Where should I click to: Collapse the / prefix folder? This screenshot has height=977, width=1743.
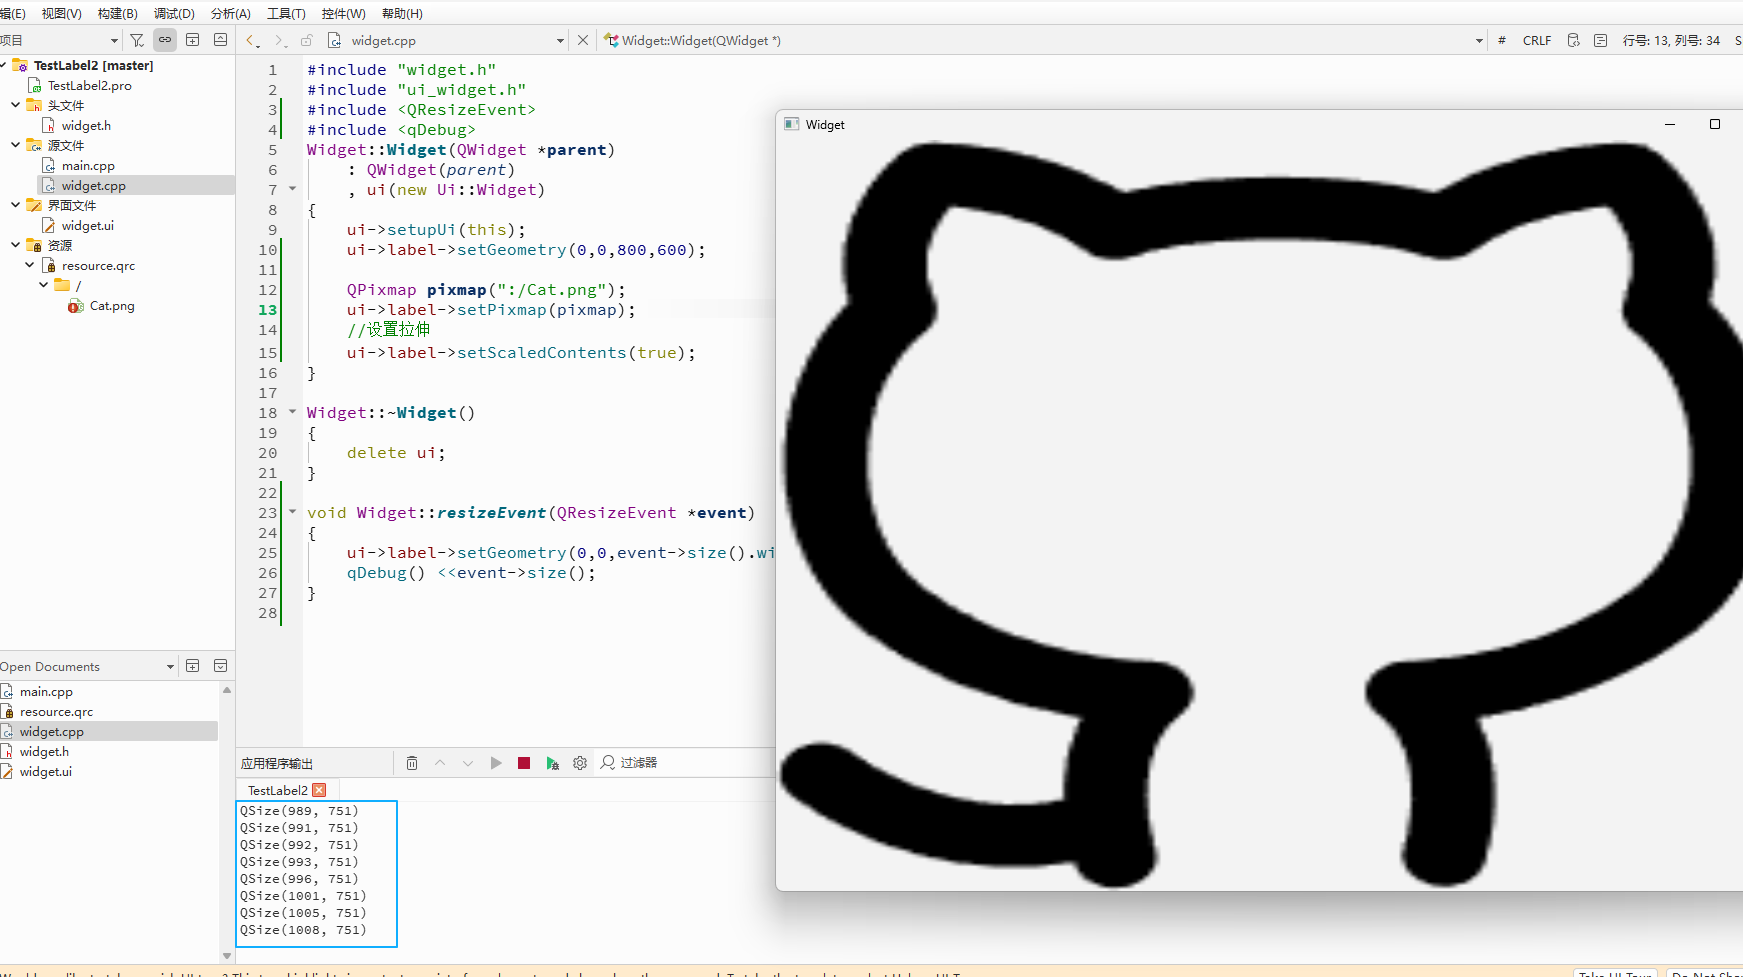point(43,285)
